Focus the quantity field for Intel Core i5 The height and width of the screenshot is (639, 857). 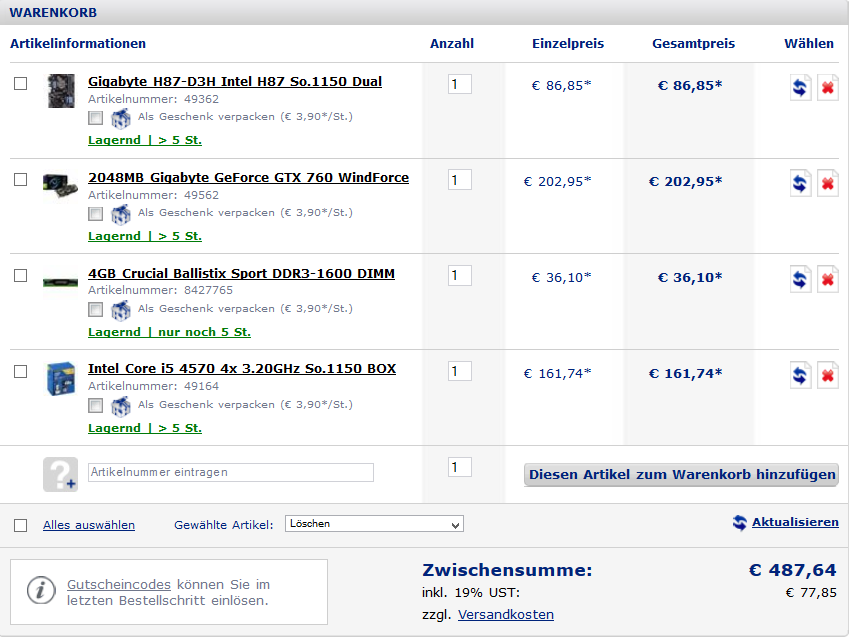[x=460, y=372]
